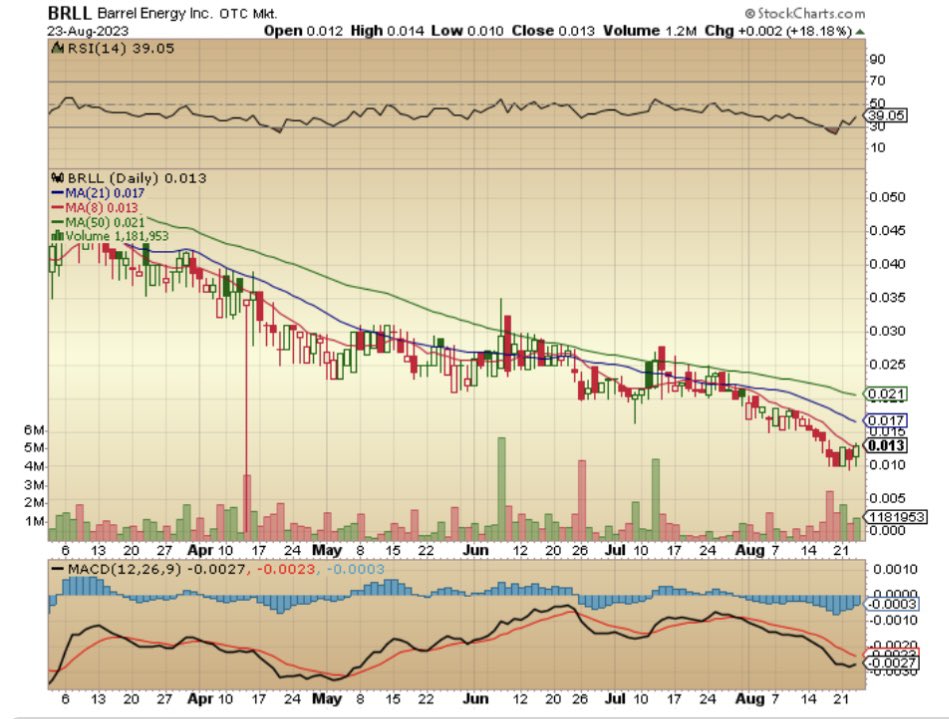Click the High 0.014 value

pos(387,31)
